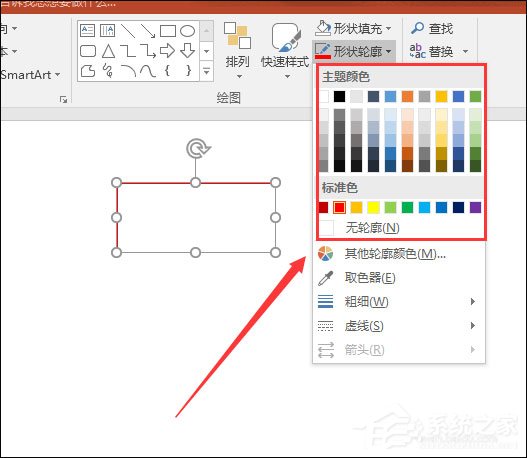Open the 形状填充 dropdown arrow
The height and width of the screenshot is (458, 527).
pyautogui.click(x=389, y=29)
